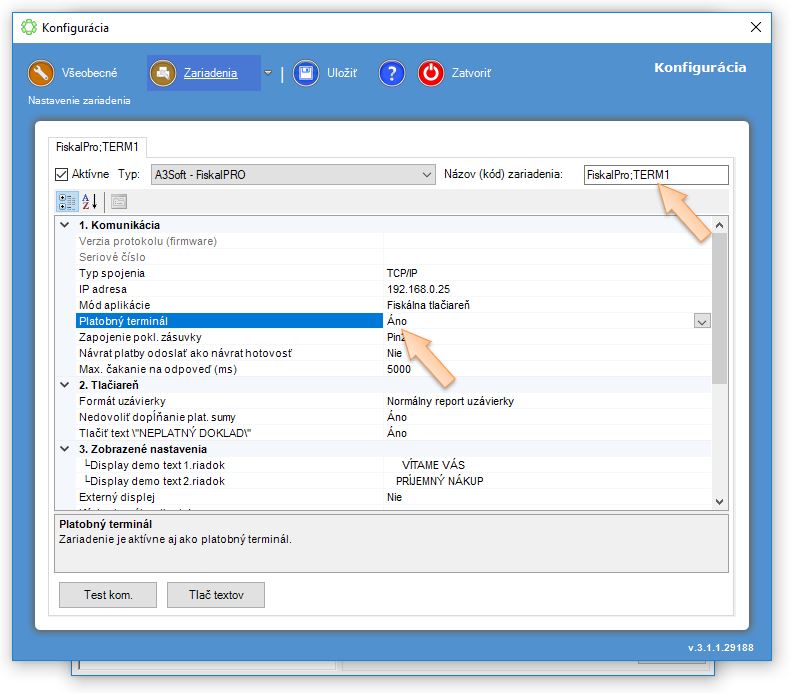Image resolution: width=790 pixels, height=694 pixels.
Task: Toggle the Aktívne checkbox
Action: tap(62, 174)
